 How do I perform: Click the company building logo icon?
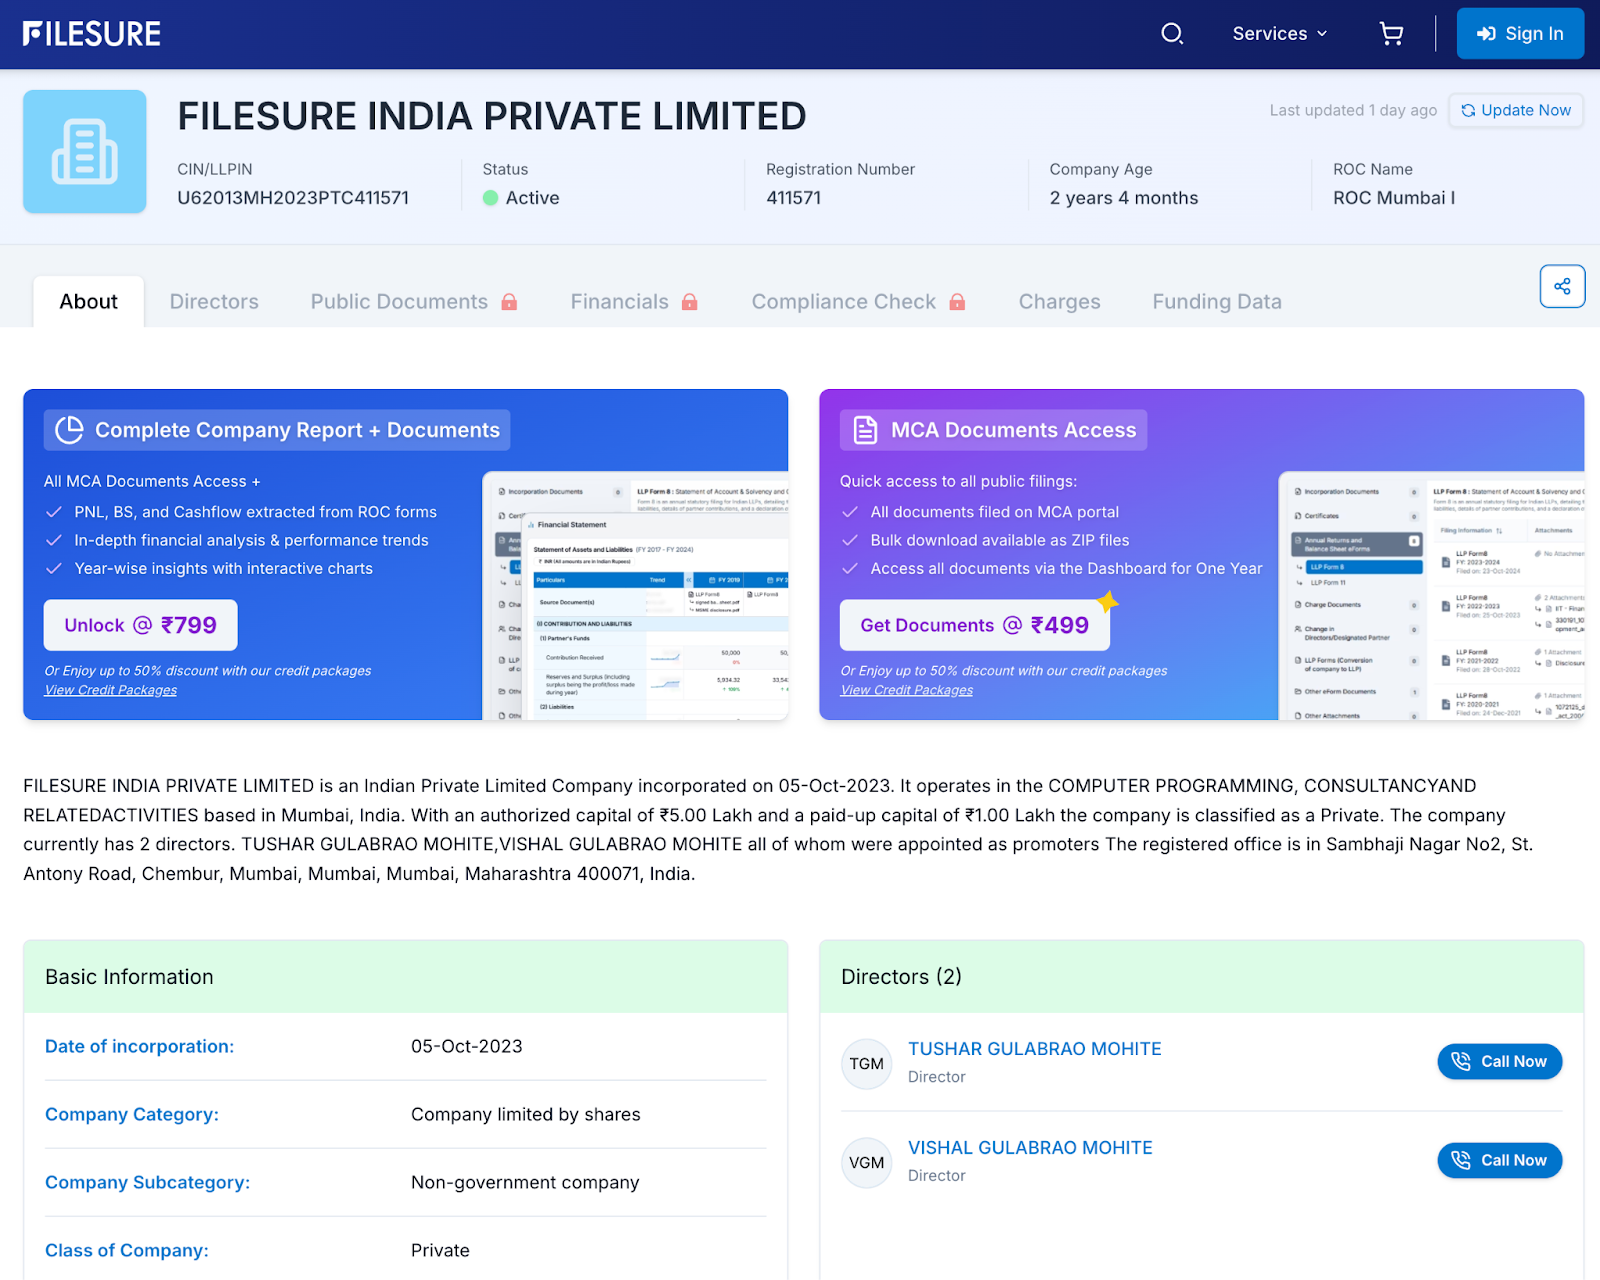click(x=85, y=152)
